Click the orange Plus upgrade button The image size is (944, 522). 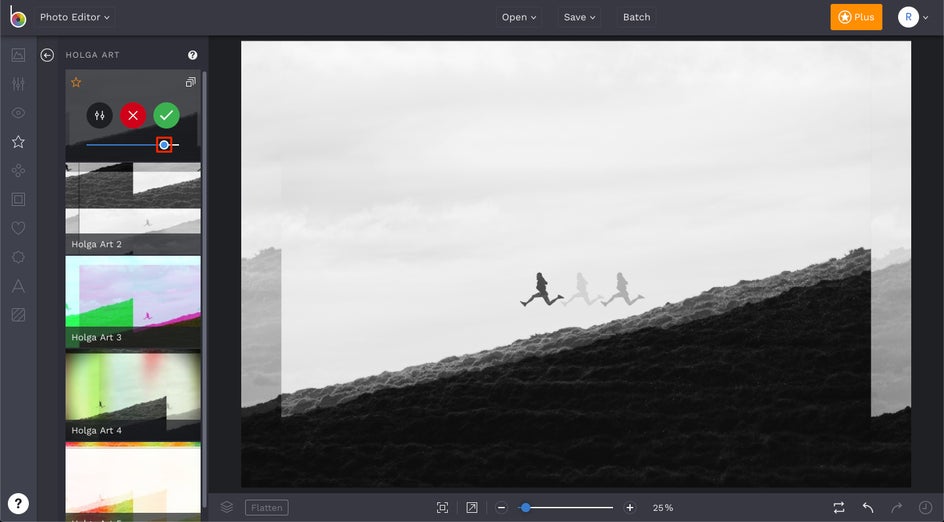click(x=856, y=17)
